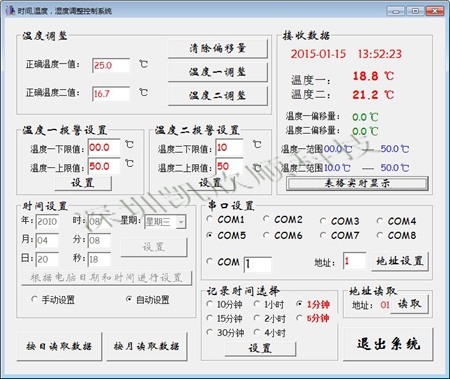Click the 温度一调整 button

click(218, 72)
